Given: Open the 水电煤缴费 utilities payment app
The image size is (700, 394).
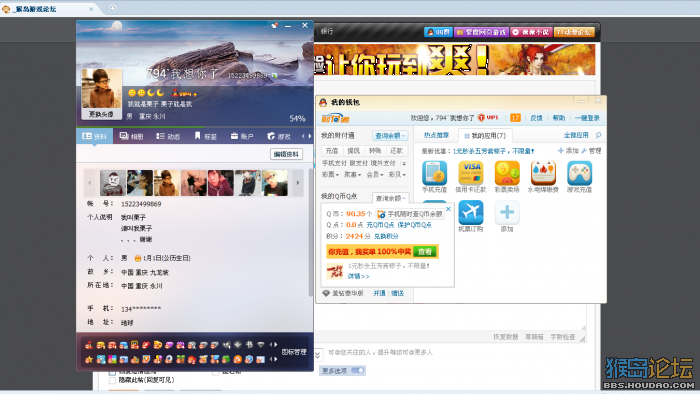Looking at the screenshot, I should [543, 173].
